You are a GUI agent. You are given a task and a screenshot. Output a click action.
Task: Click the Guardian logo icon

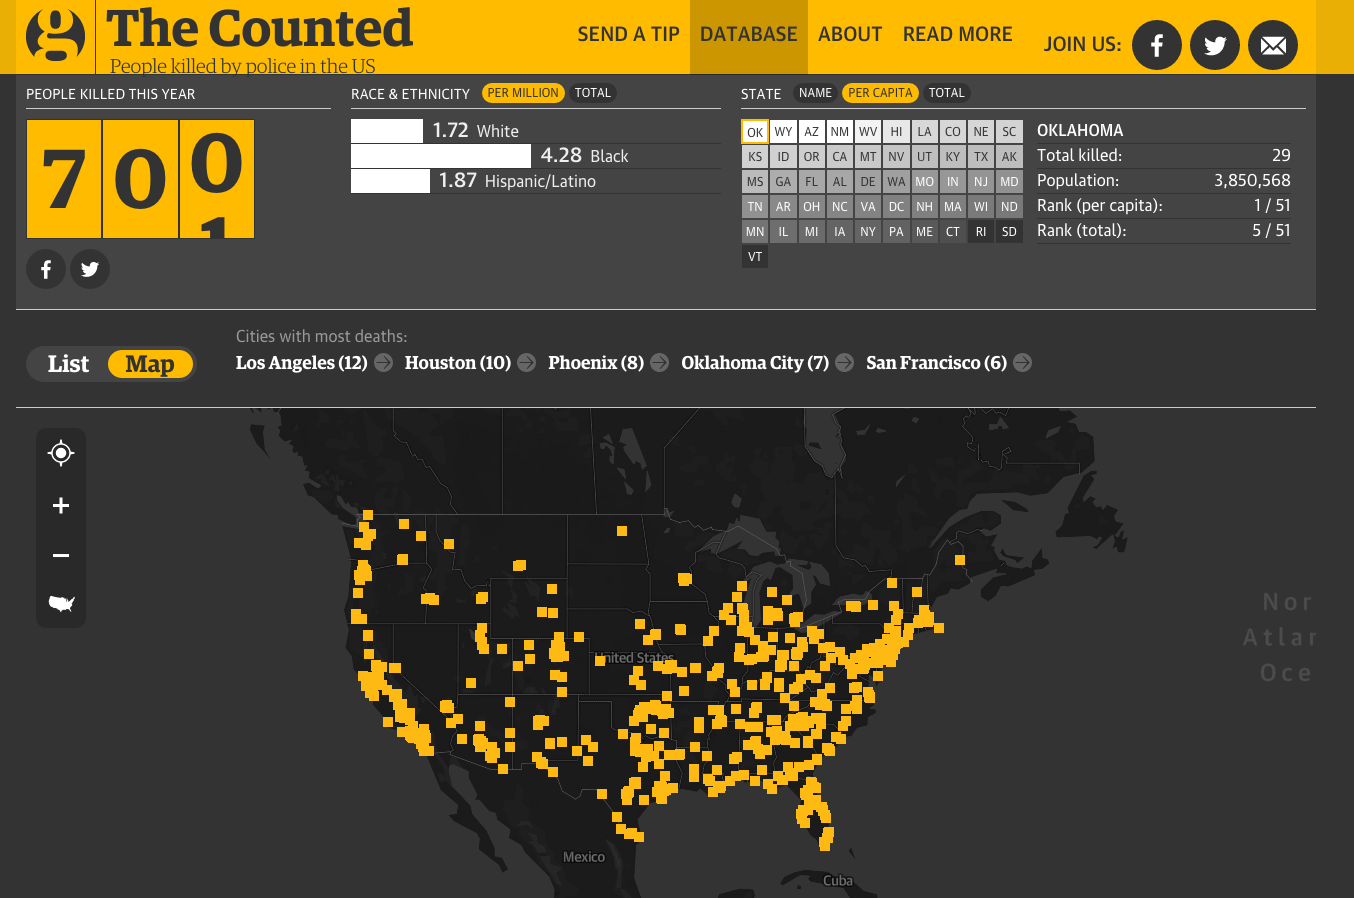[56, 36]
